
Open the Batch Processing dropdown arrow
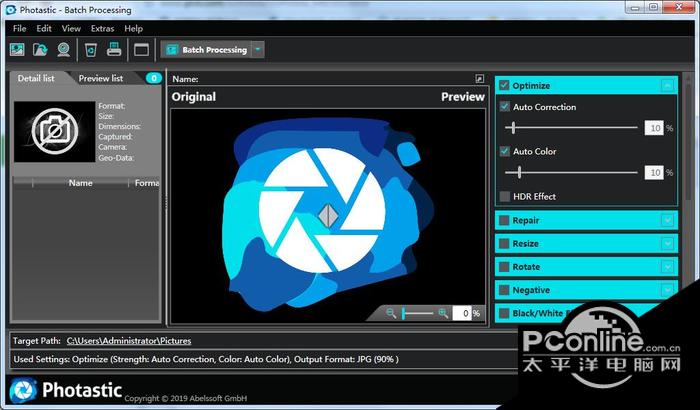(258, 50)
